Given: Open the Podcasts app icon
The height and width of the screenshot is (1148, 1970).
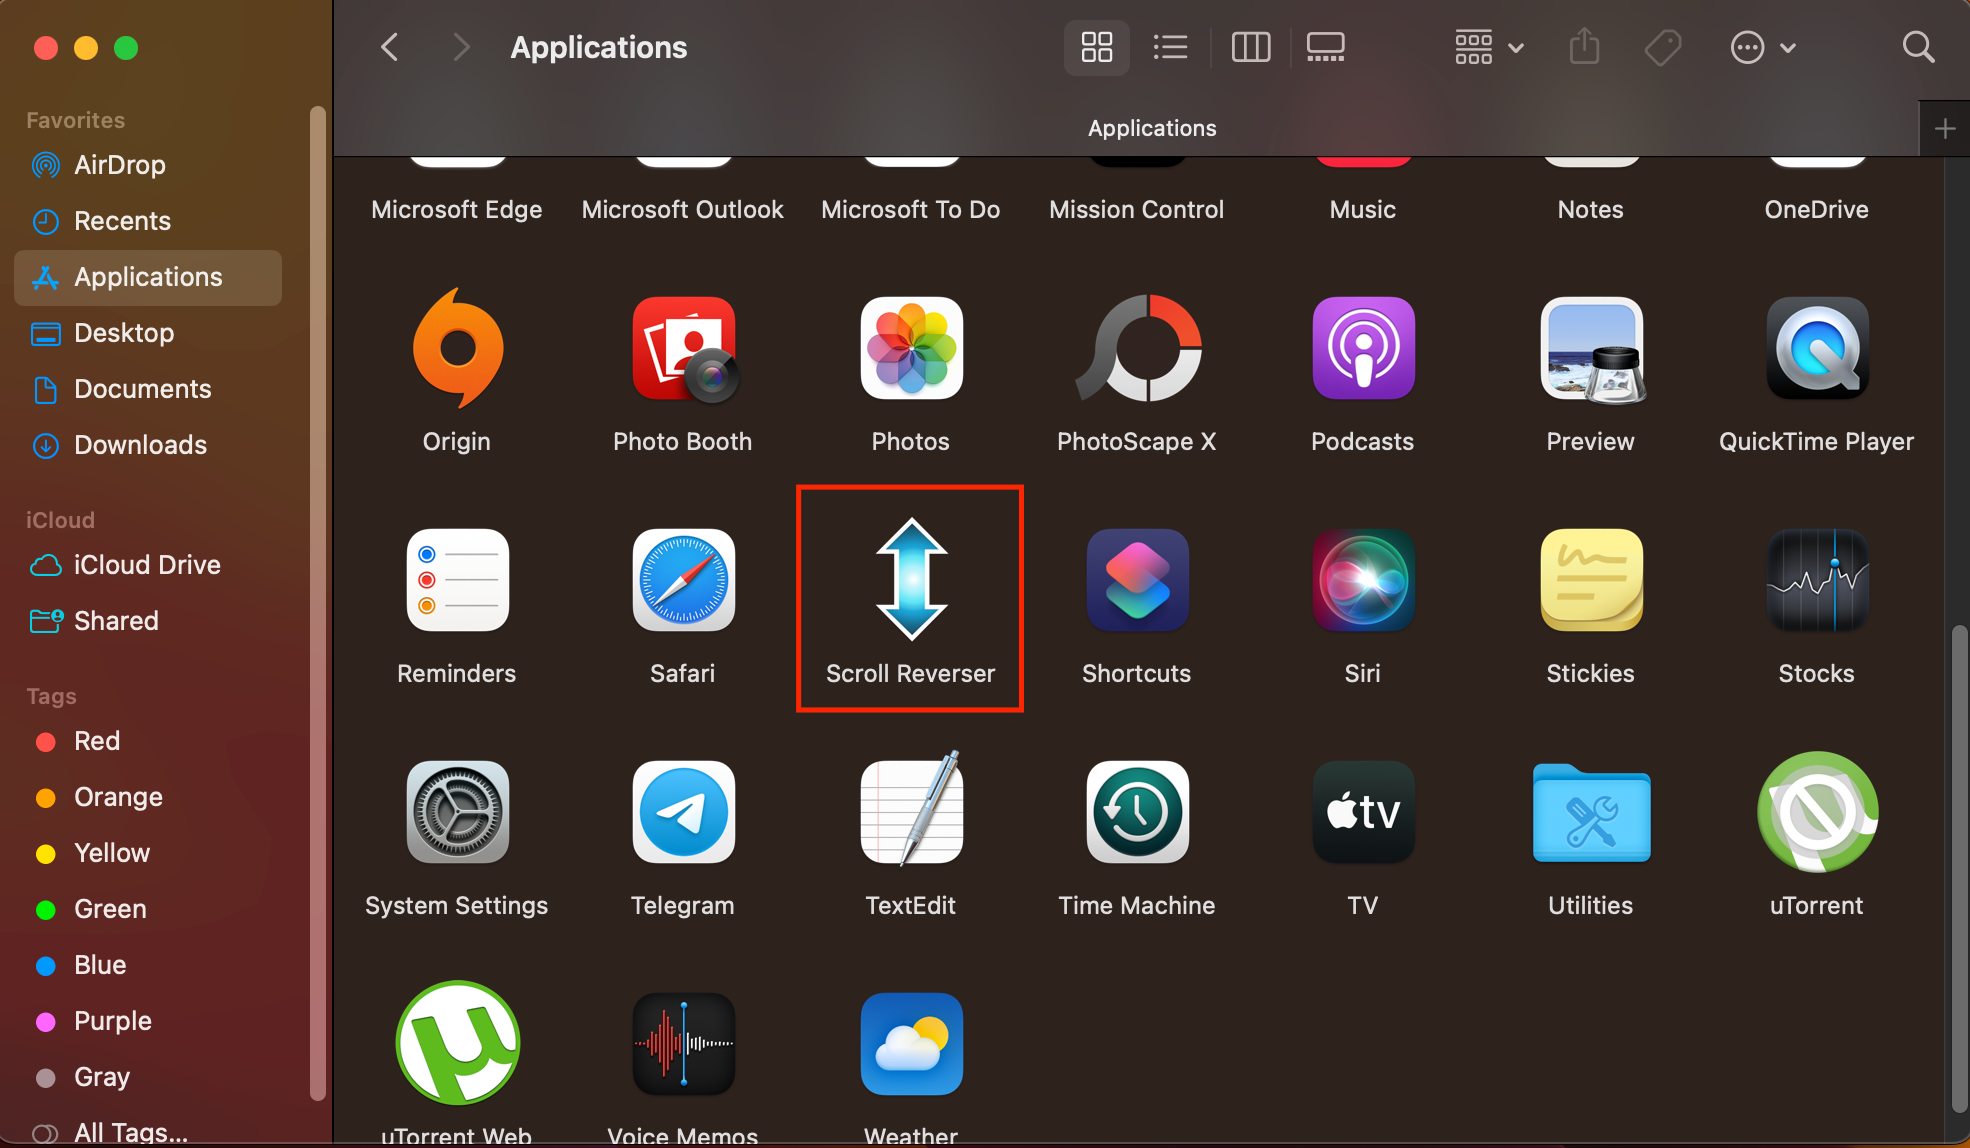Looking at the screenshot, I should [1363, 348].
